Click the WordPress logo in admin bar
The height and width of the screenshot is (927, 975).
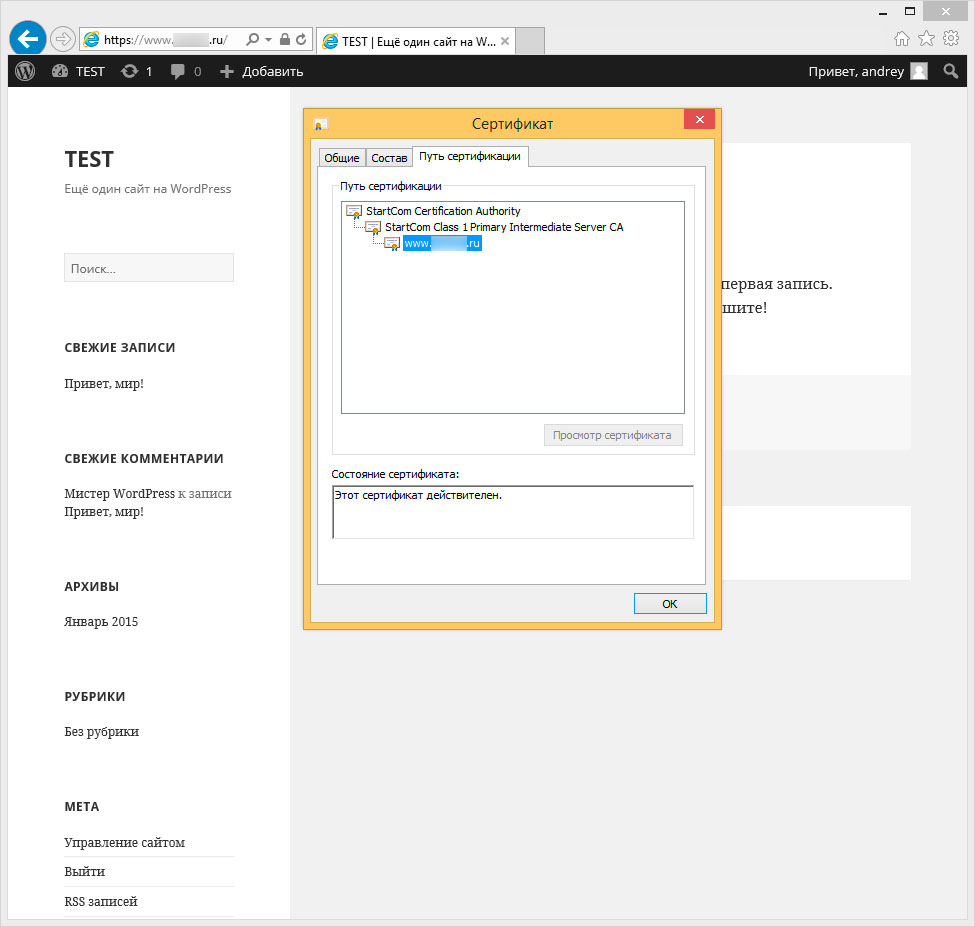tap(25, 71)
